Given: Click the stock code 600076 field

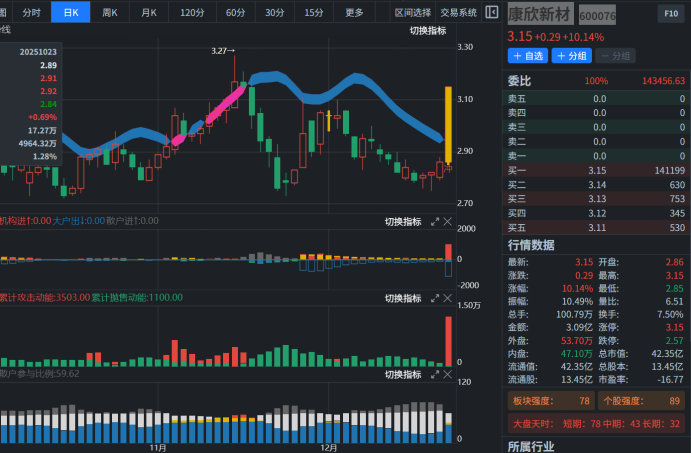Looking at the screenshot, I should [598, 17].
